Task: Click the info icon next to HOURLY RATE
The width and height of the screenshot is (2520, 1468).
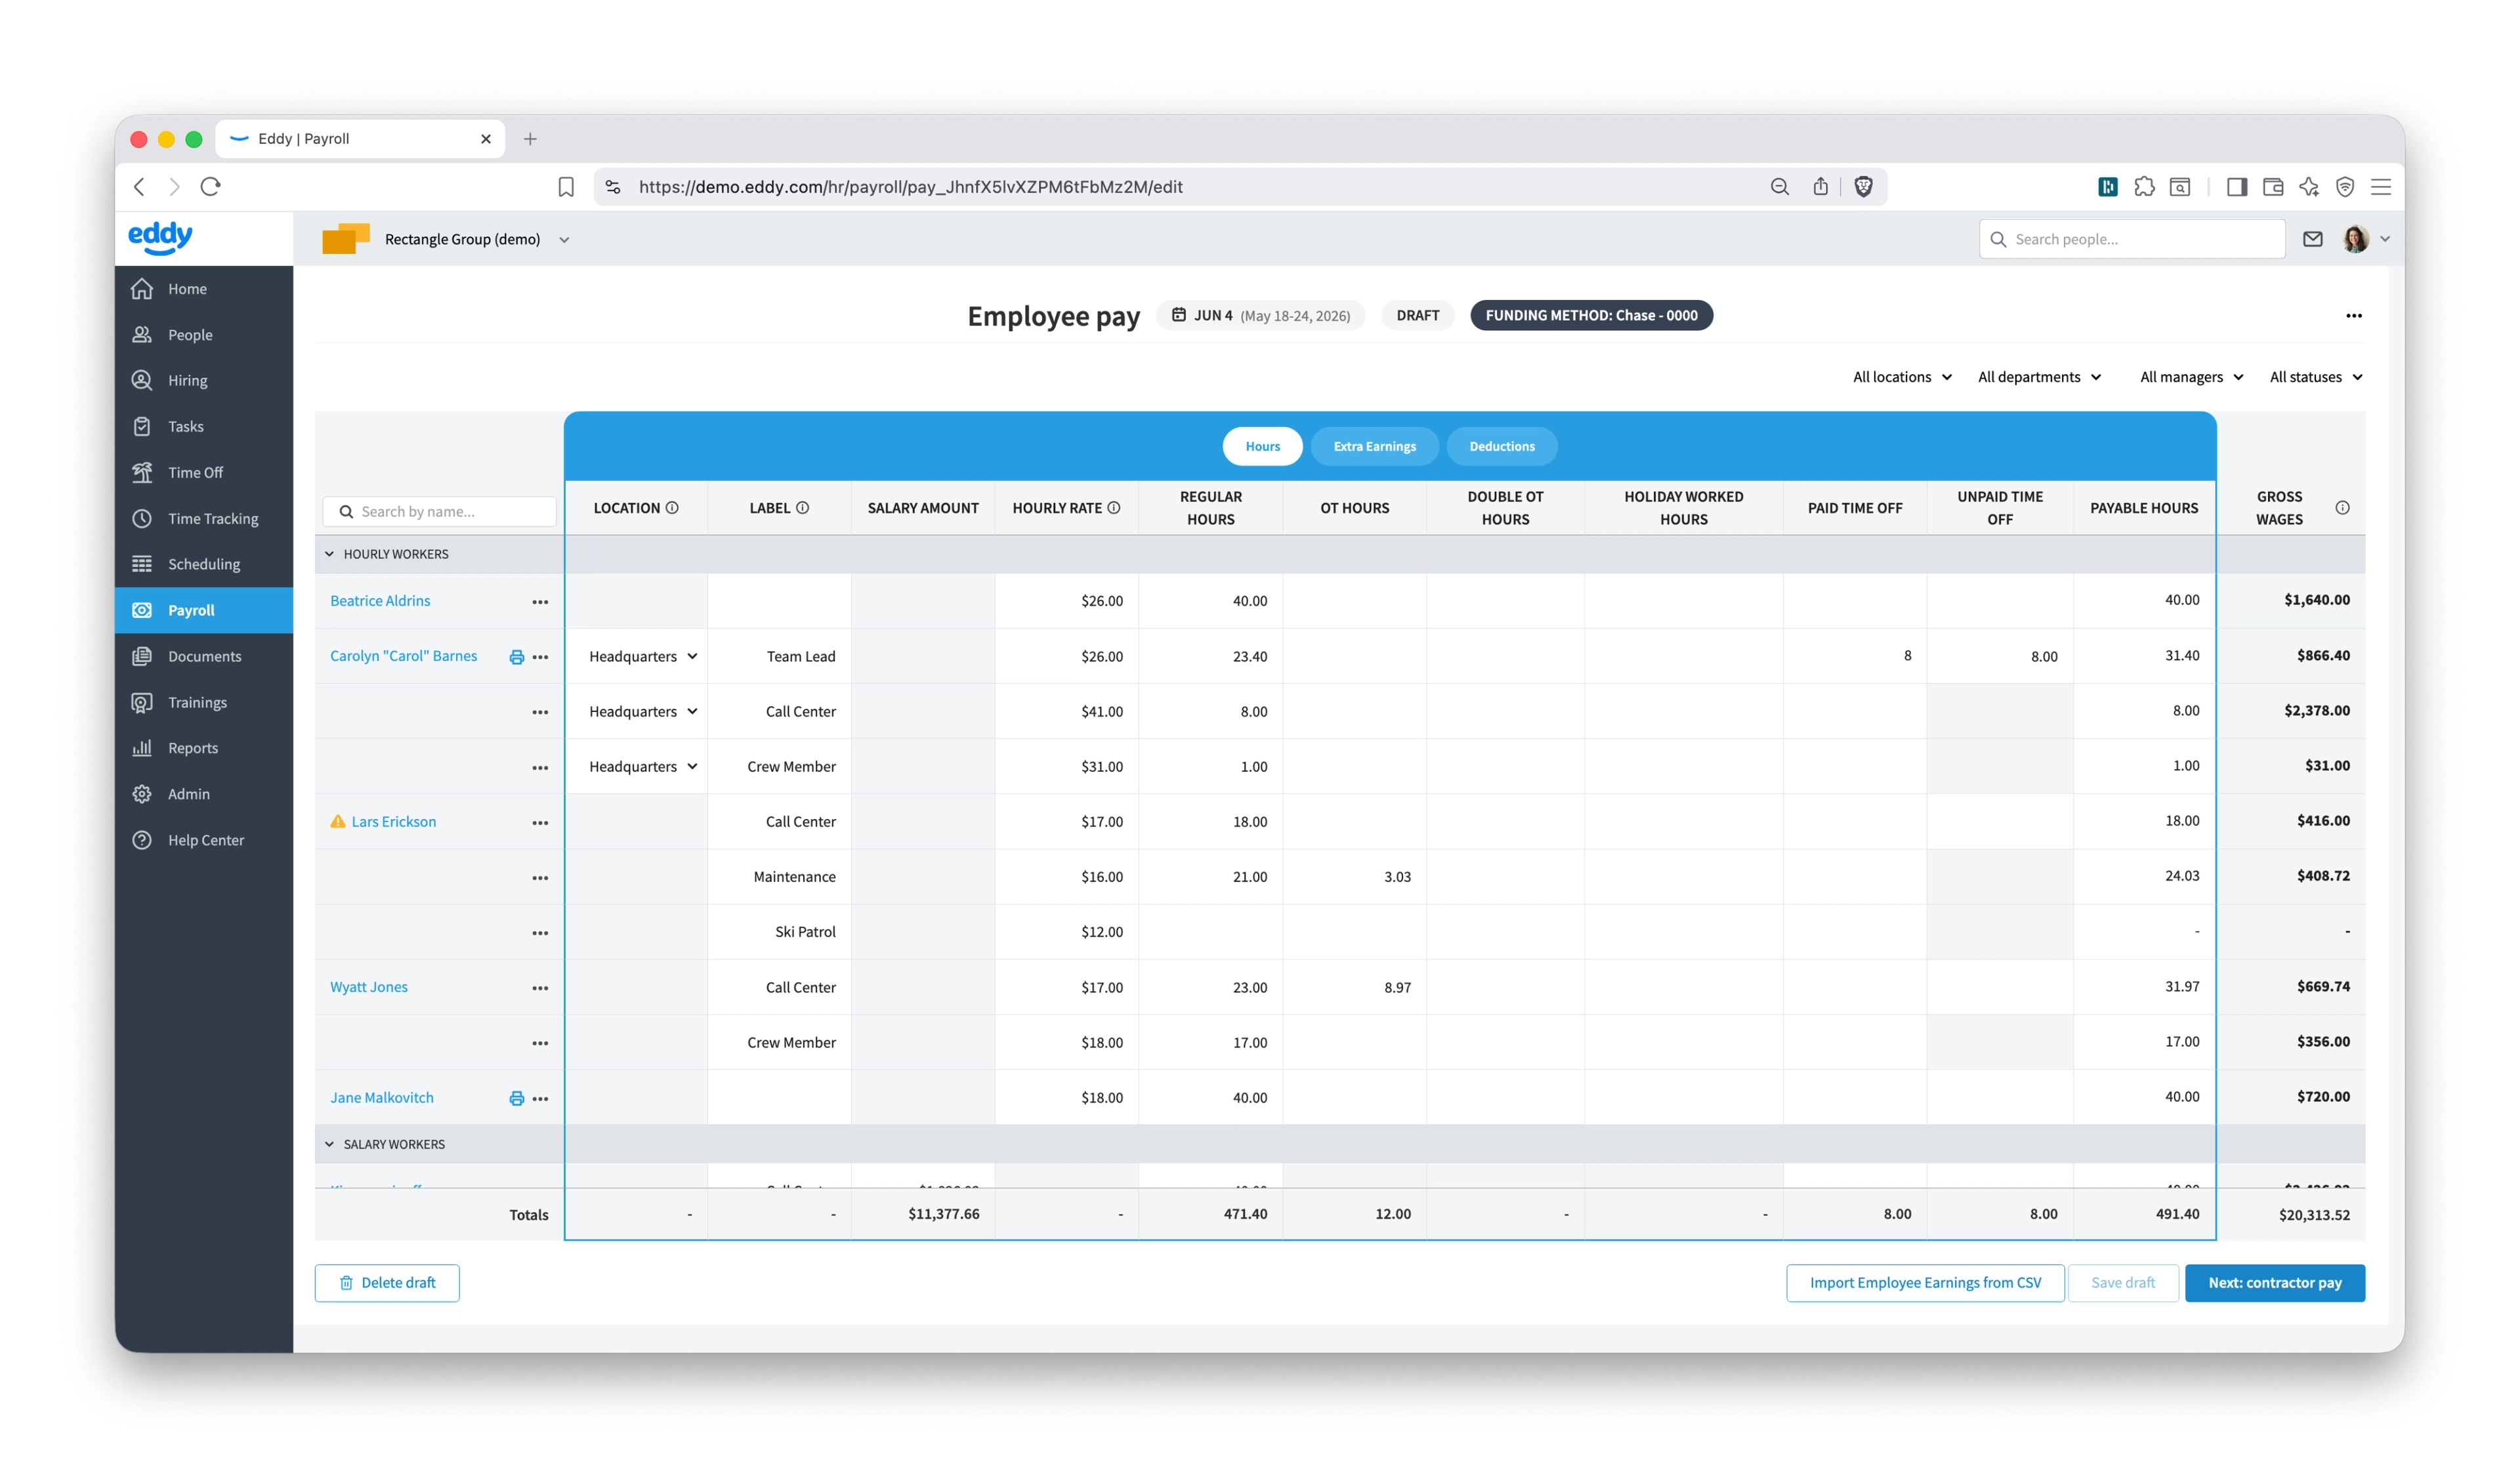Action: (x=1113, y=508)
